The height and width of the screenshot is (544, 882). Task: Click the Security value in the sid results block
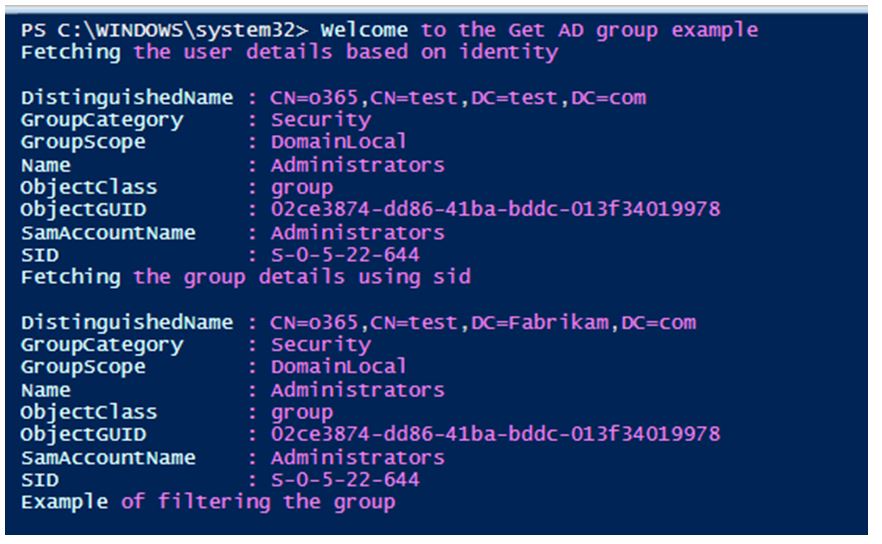[320, 345]
